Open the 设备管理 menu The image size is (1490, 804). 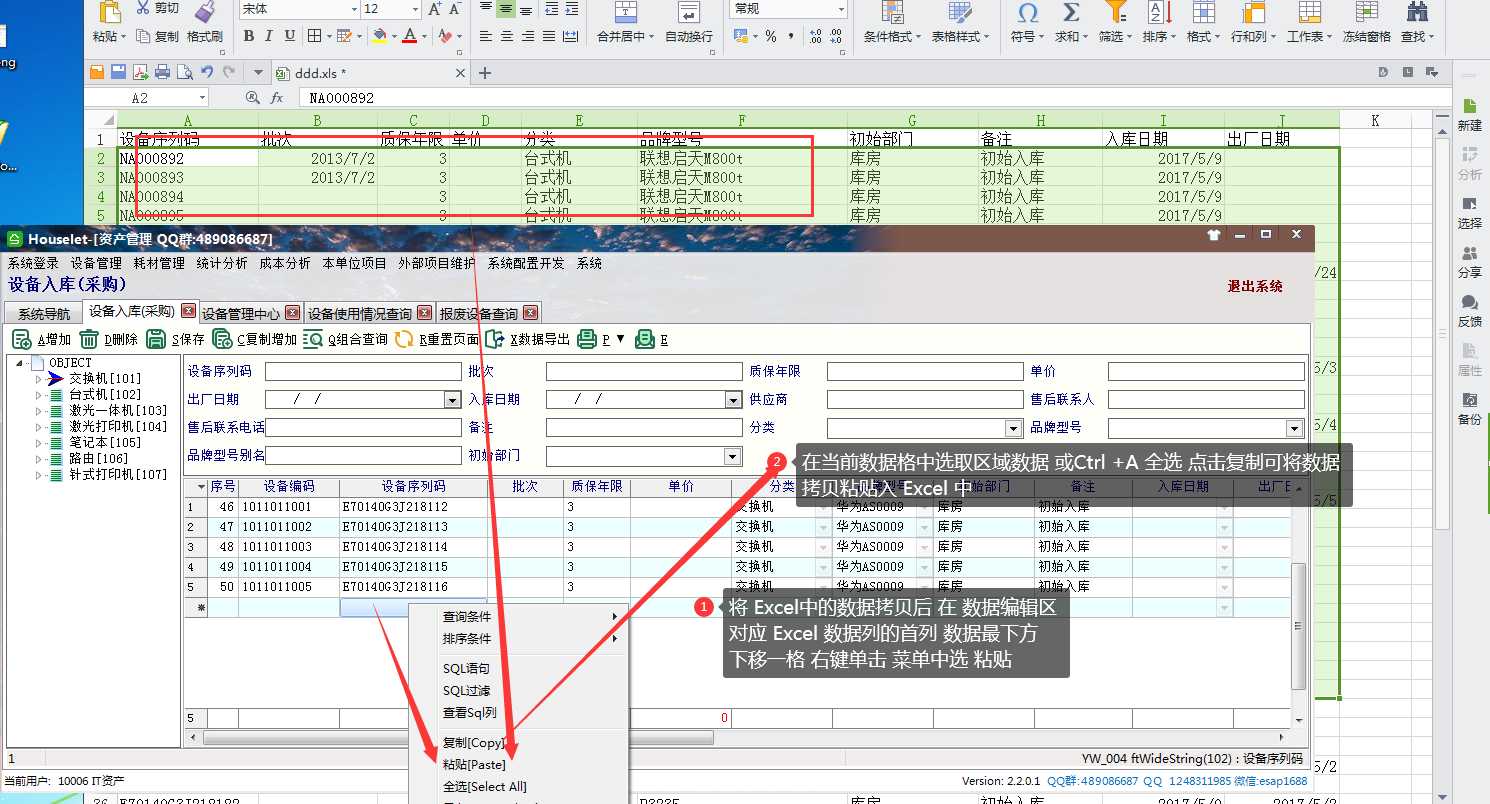click(x=96, y=263)
